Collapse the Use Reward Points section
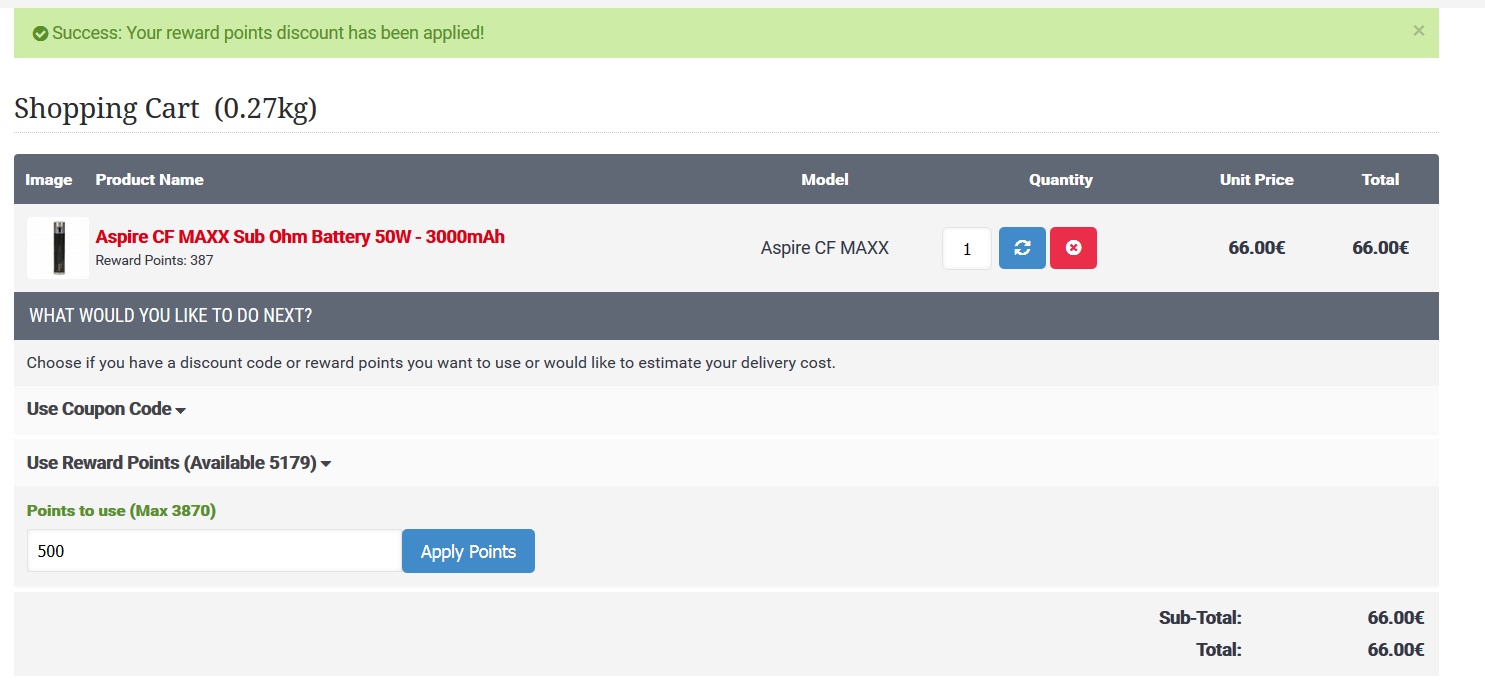 (x=179, y=463)
